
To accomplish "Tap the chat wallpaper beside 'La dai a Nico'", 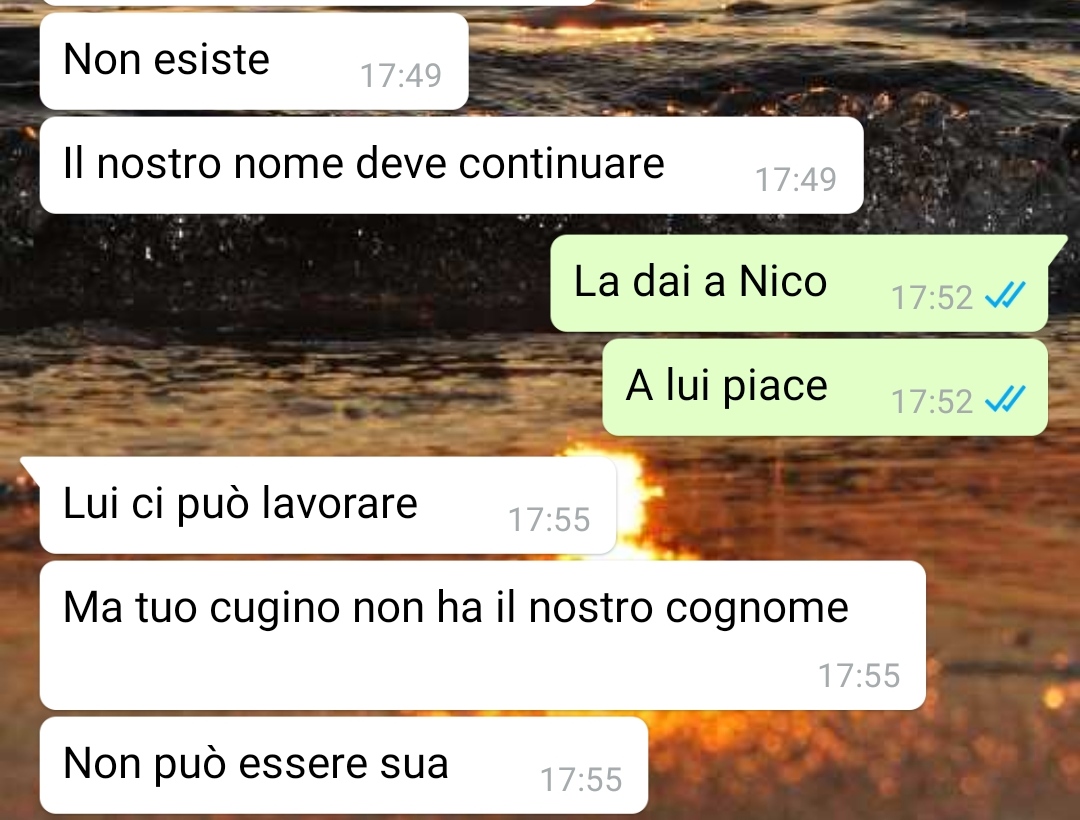I will click(276, 282).
